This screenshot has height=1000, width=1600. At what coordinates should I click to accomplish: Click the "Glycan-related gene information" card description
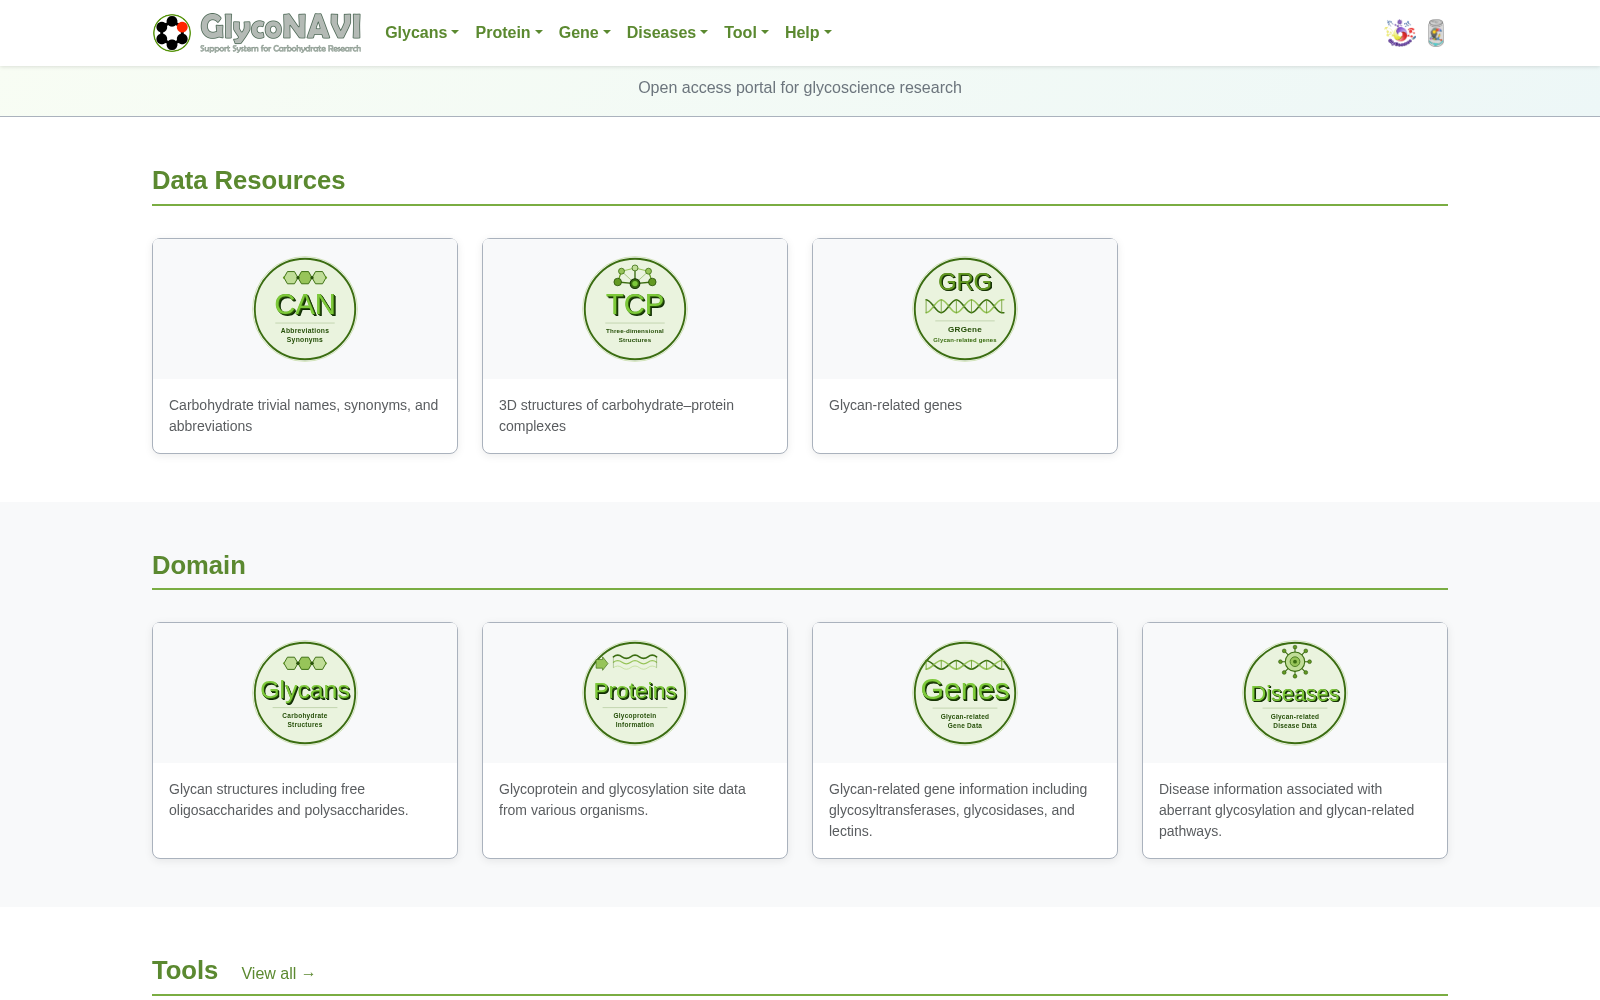958,810
